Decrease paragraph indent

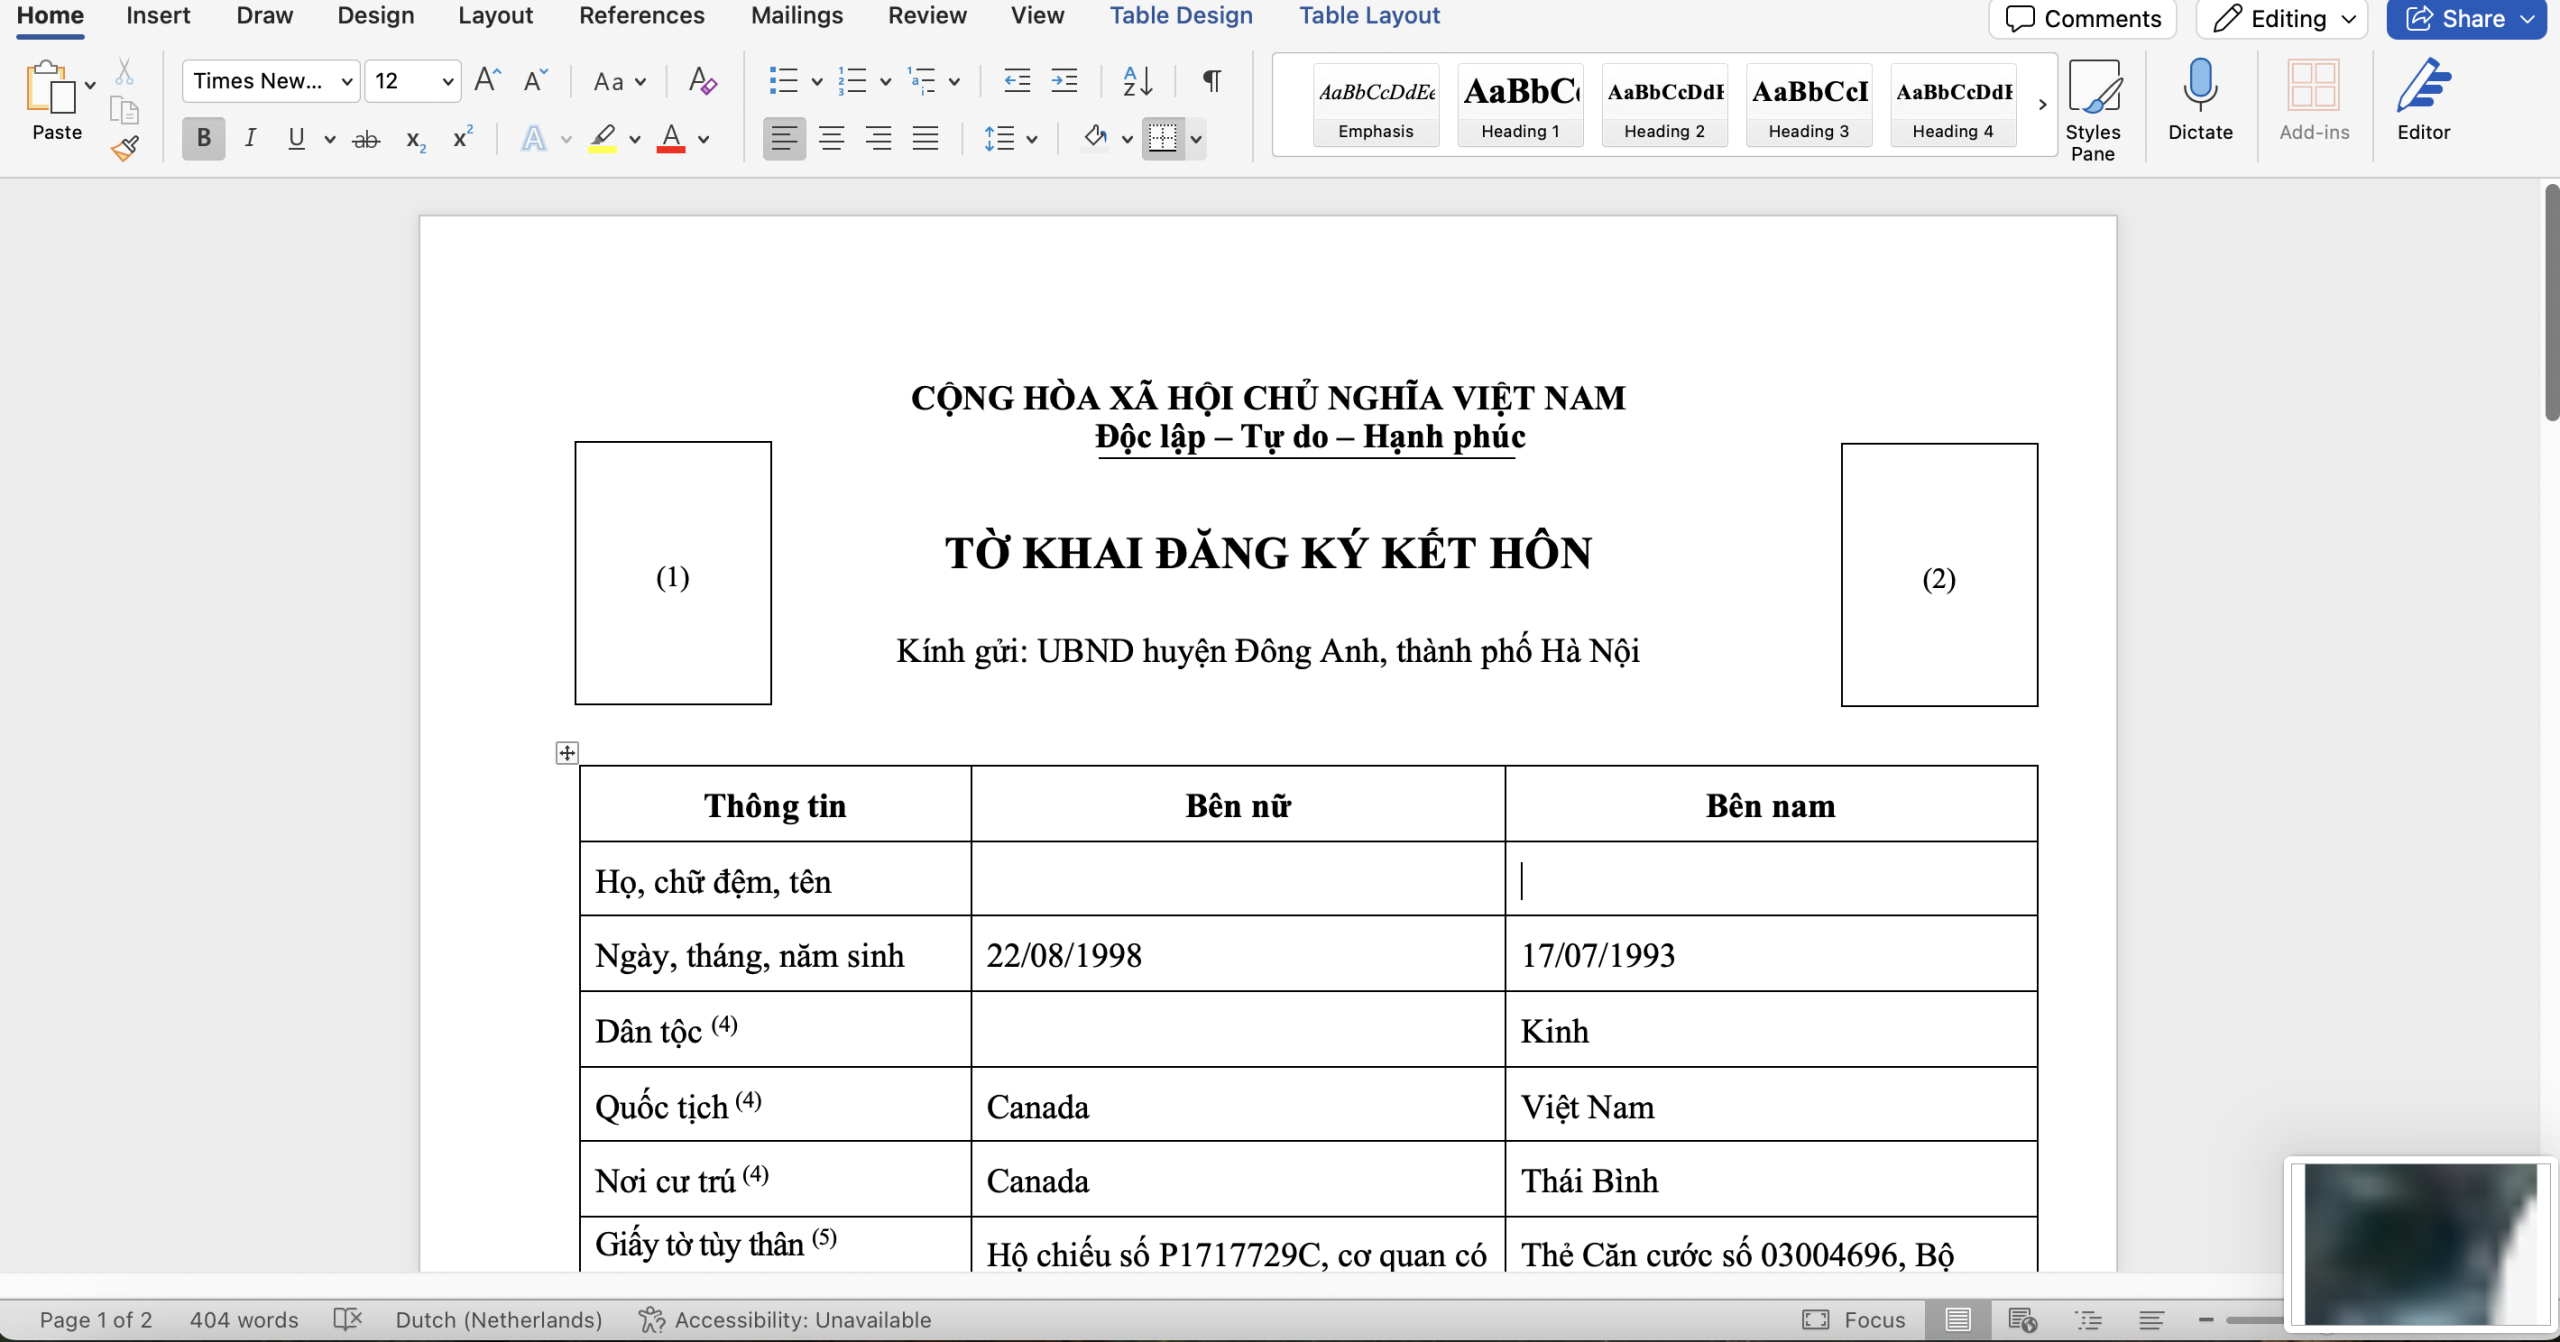[x=1017, y=80]
